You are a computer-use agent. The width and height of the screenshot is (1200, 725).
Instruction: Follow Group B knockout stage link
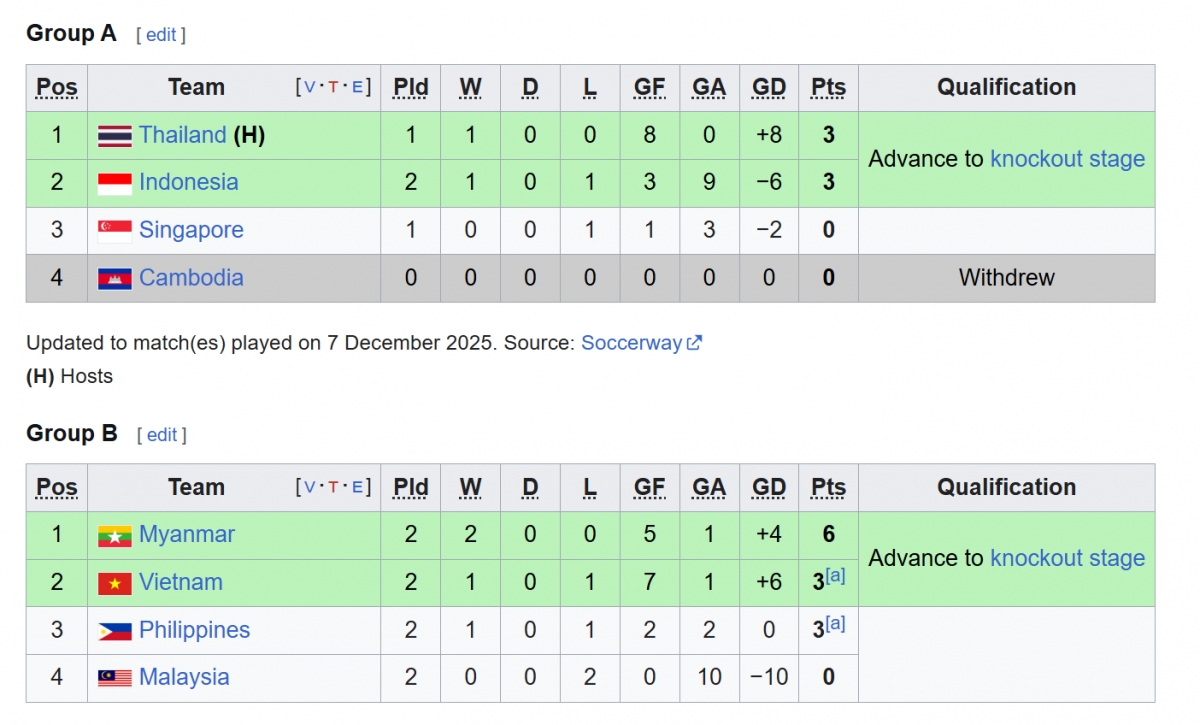[1067, 559]
